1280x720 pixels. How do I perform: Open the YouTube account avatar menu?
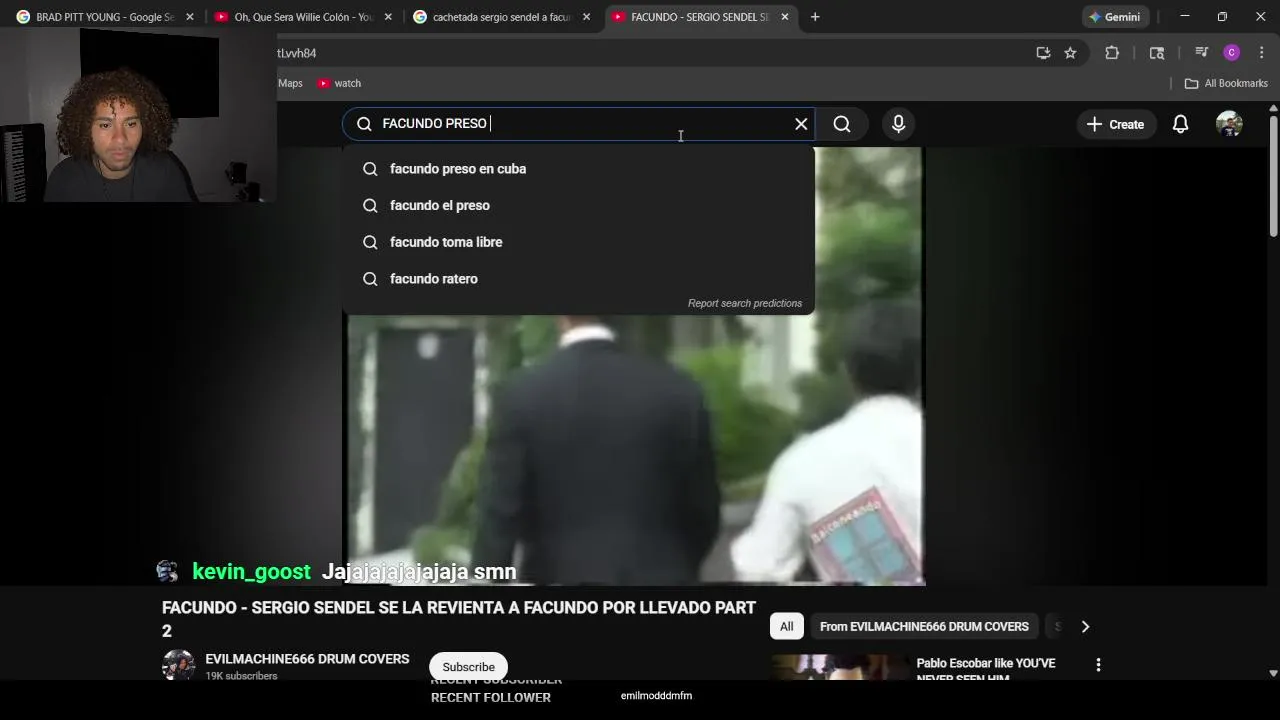(x=1229, y=124)
